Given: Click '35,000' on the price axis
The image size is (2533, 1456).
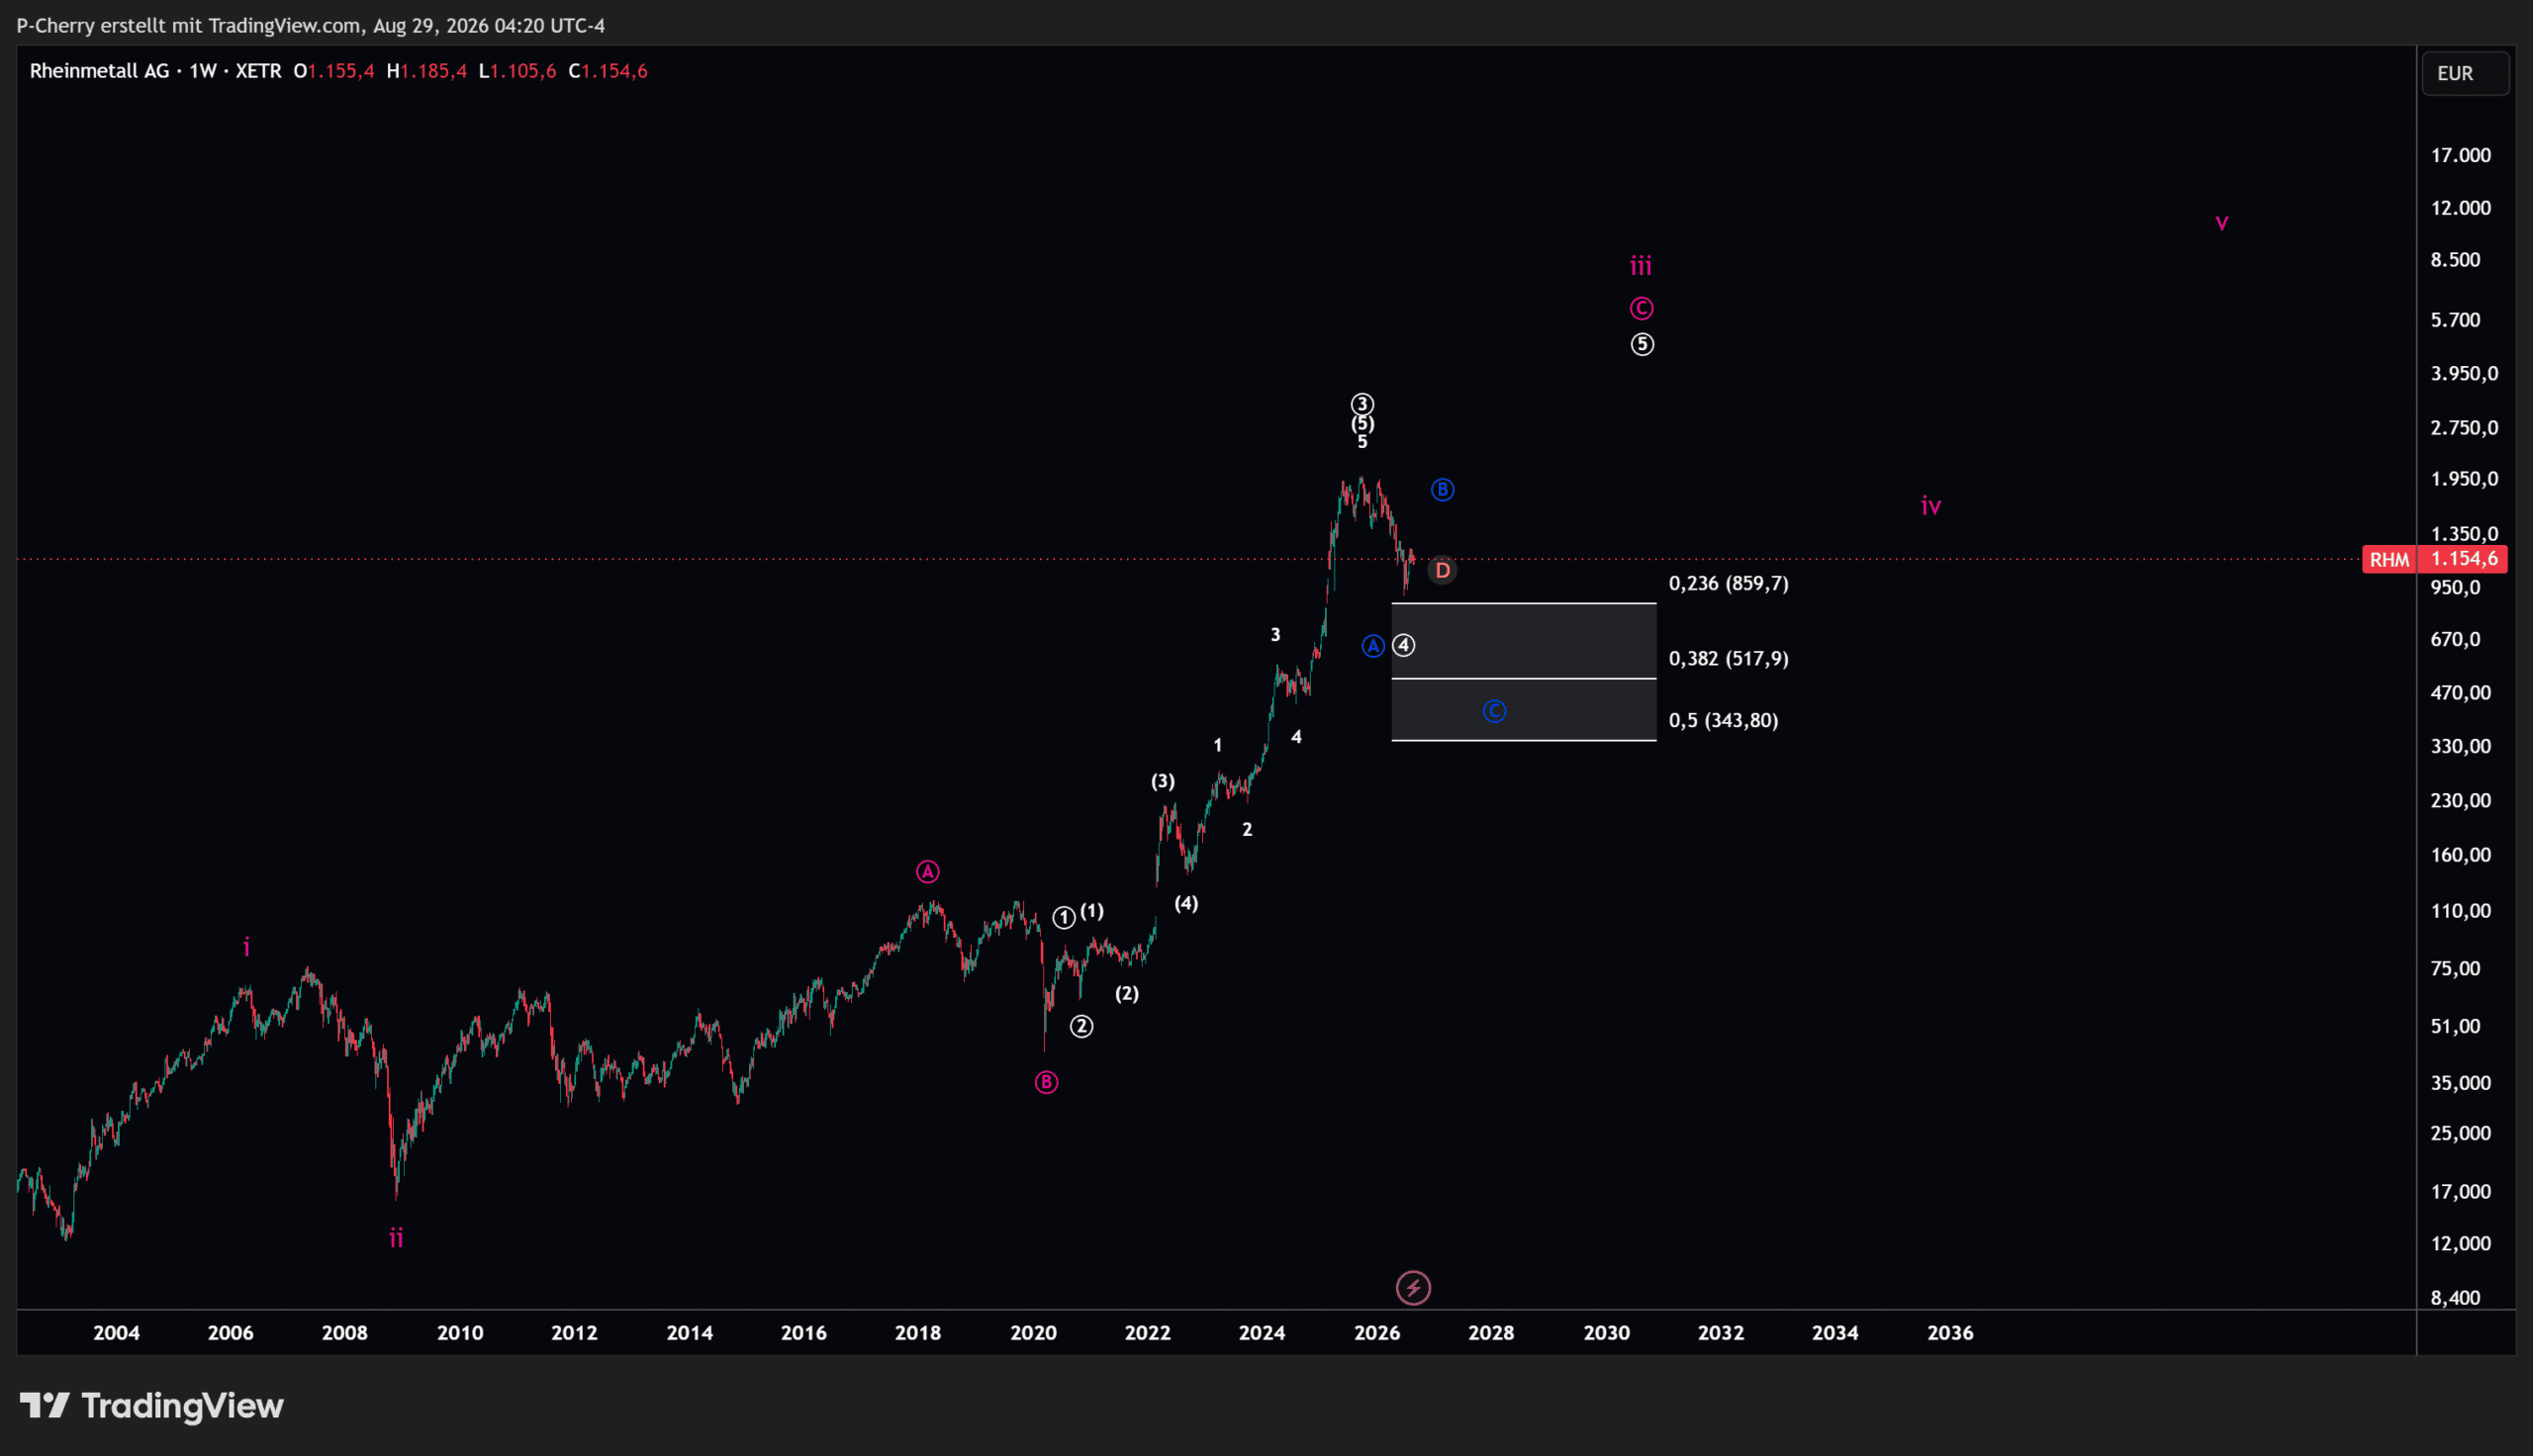Looking at the screenshot, I should pos(2460,1083).
